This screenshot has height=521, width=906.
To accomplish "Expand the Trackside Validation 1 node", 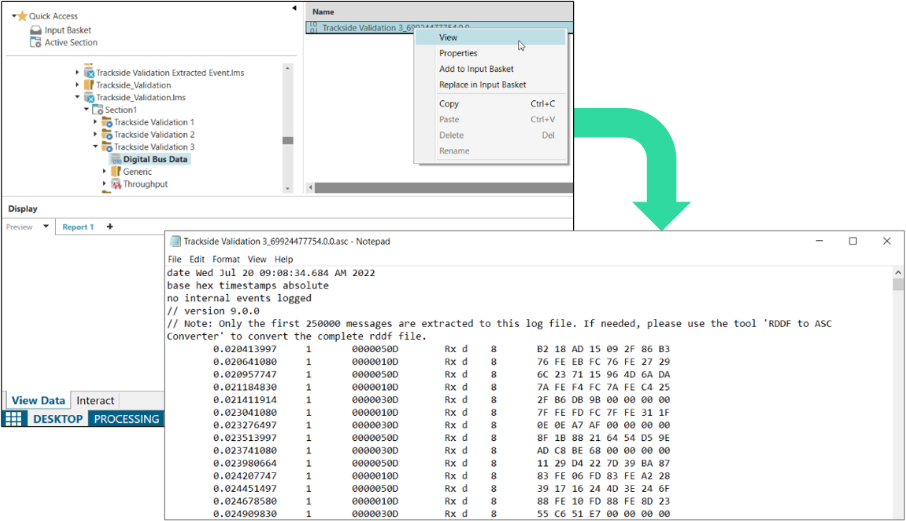I will [95, 122].
